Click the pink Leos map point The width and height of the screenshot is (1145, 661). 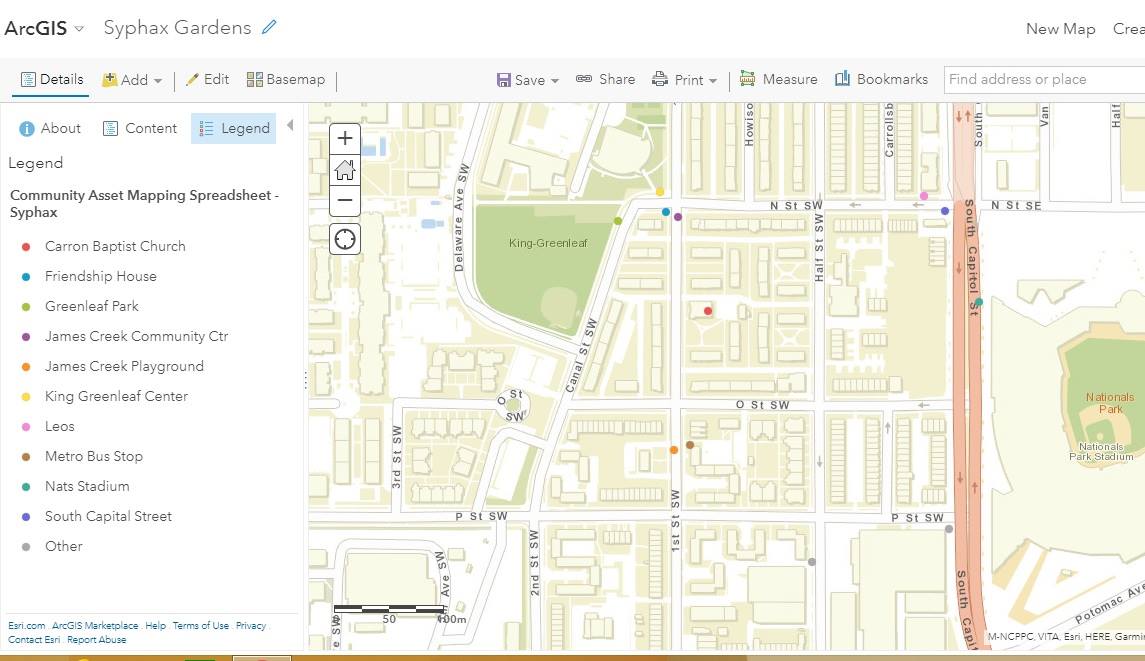[x=924, y=196]
